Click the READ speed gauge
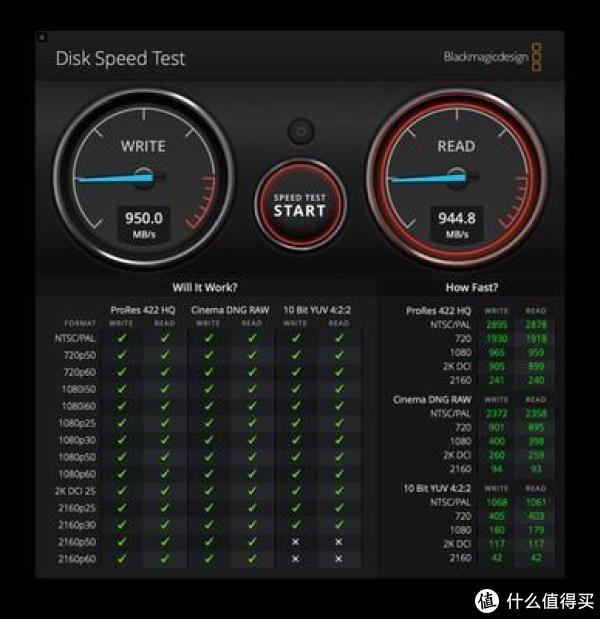Viewport: 600px width, 619px height. pyautogui.click(x=457, y=178)
